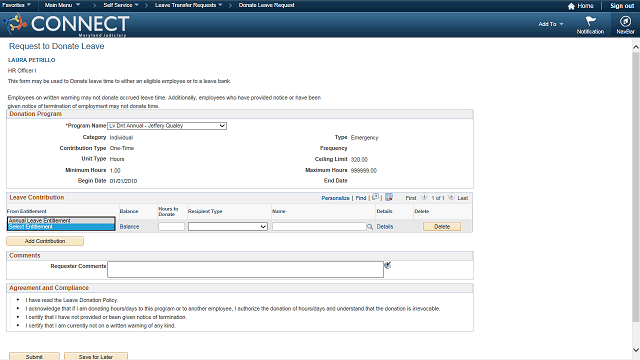The width and height of the screenshot is (640, 360).
Task: Click the Hours to Donate column header
Action: coord(168,211)
